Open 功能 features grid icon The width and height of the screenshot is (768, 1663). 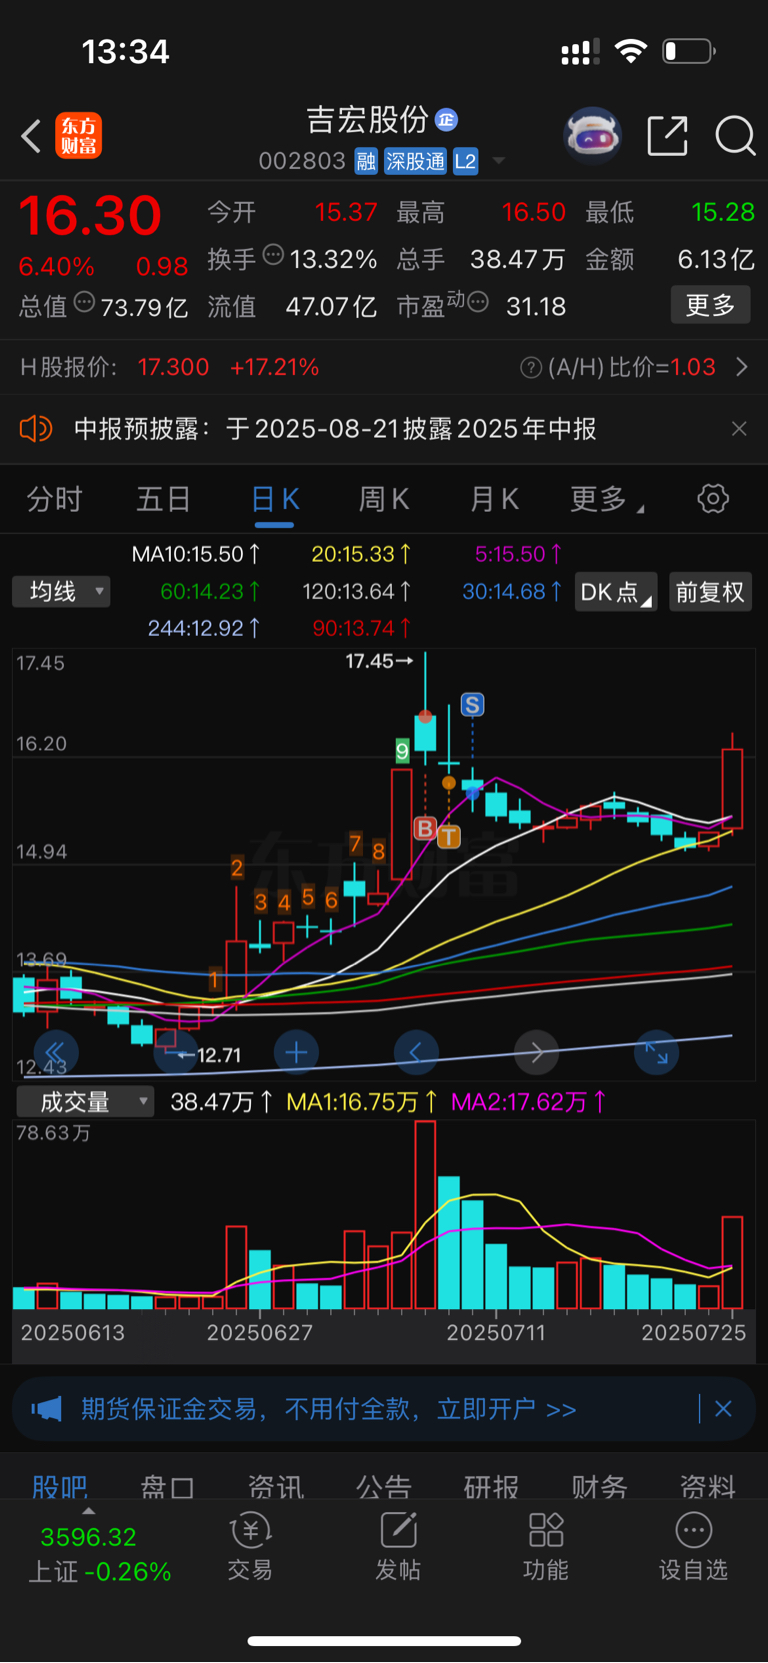tap(546, 1546)
